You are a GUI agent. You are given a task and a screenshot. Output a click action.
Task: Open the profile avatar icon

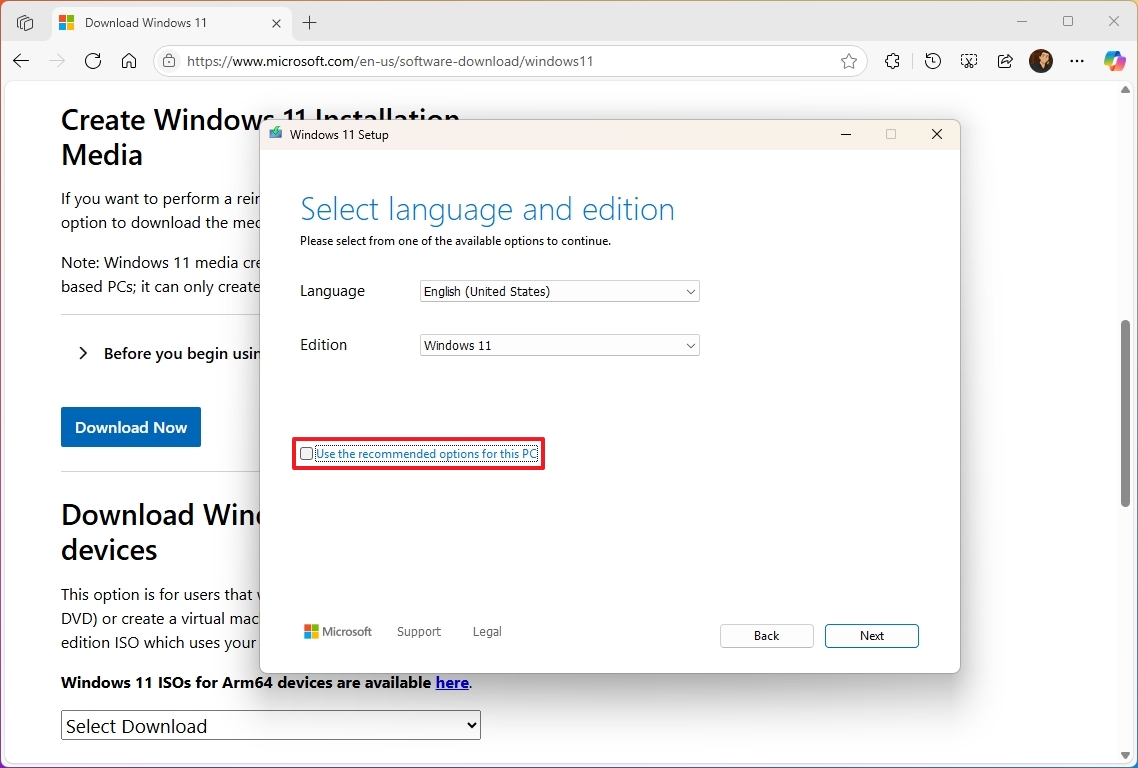tap(1041, 61)
